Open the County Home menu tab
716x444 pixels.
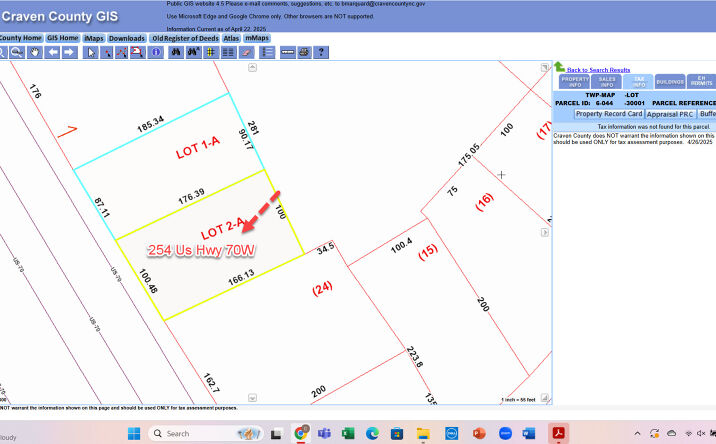(21, 38)
